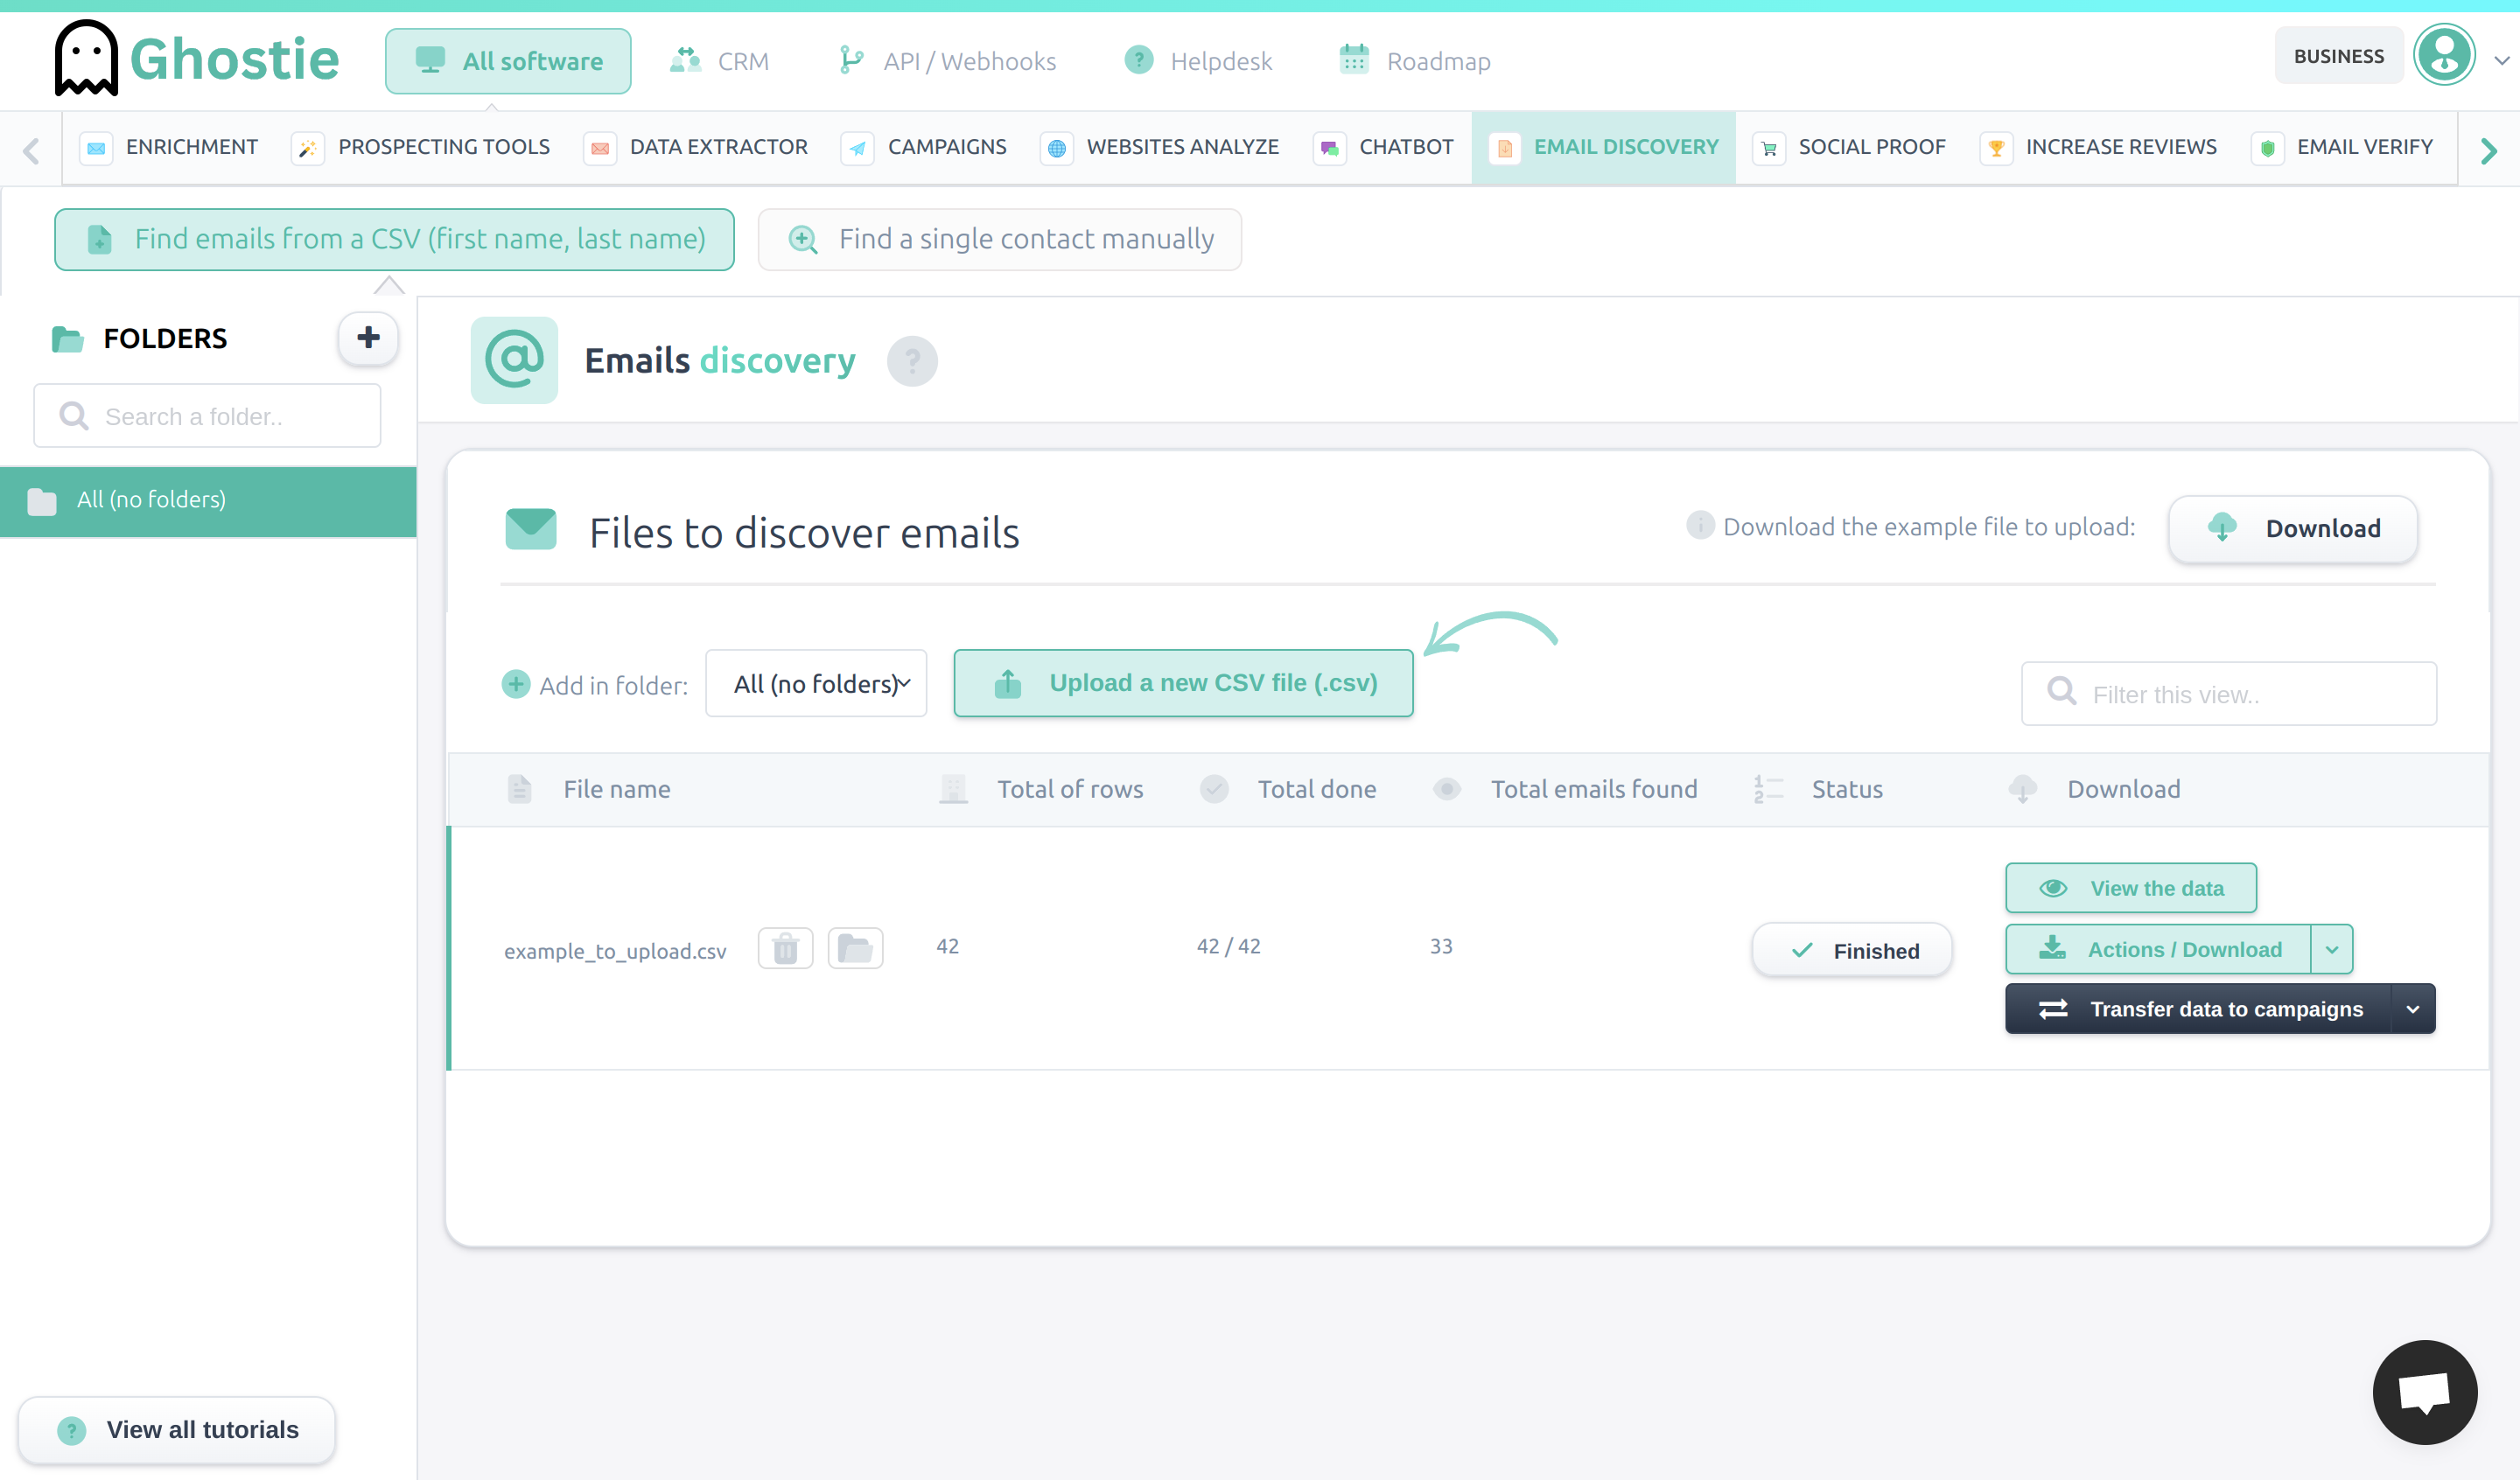Click the Ghostie ghost logo
This screenshot has width=2520, height=1480.
[x=86, y=59]
